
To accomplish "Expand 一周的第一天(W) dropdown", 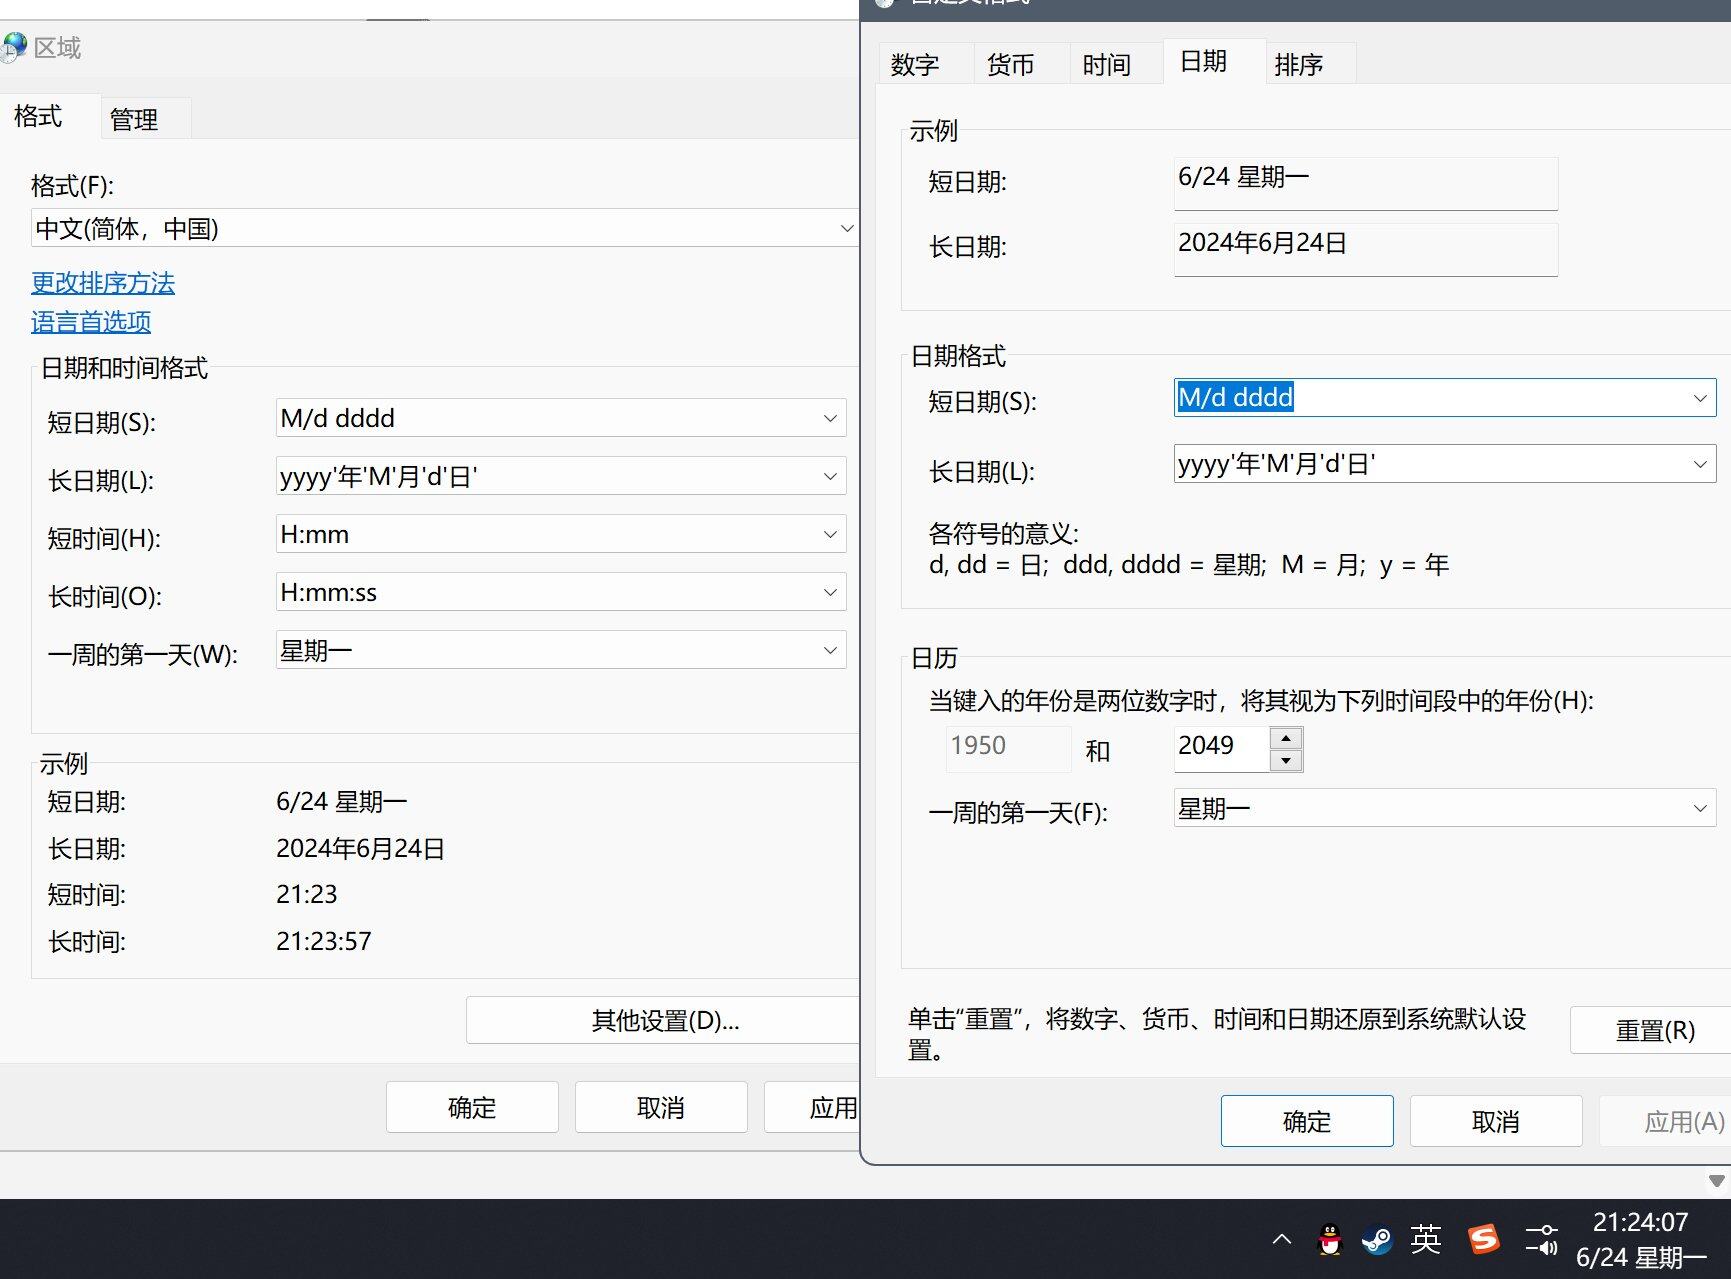I will click(830, 650).
